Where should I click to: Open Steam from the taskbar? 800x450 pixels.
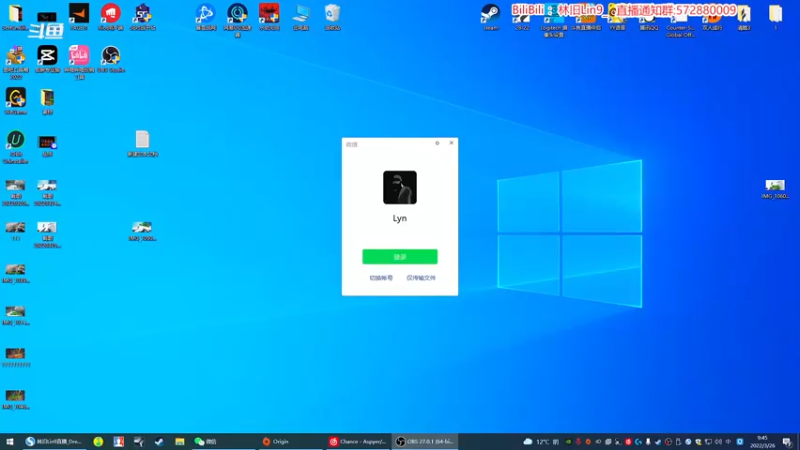159,441
